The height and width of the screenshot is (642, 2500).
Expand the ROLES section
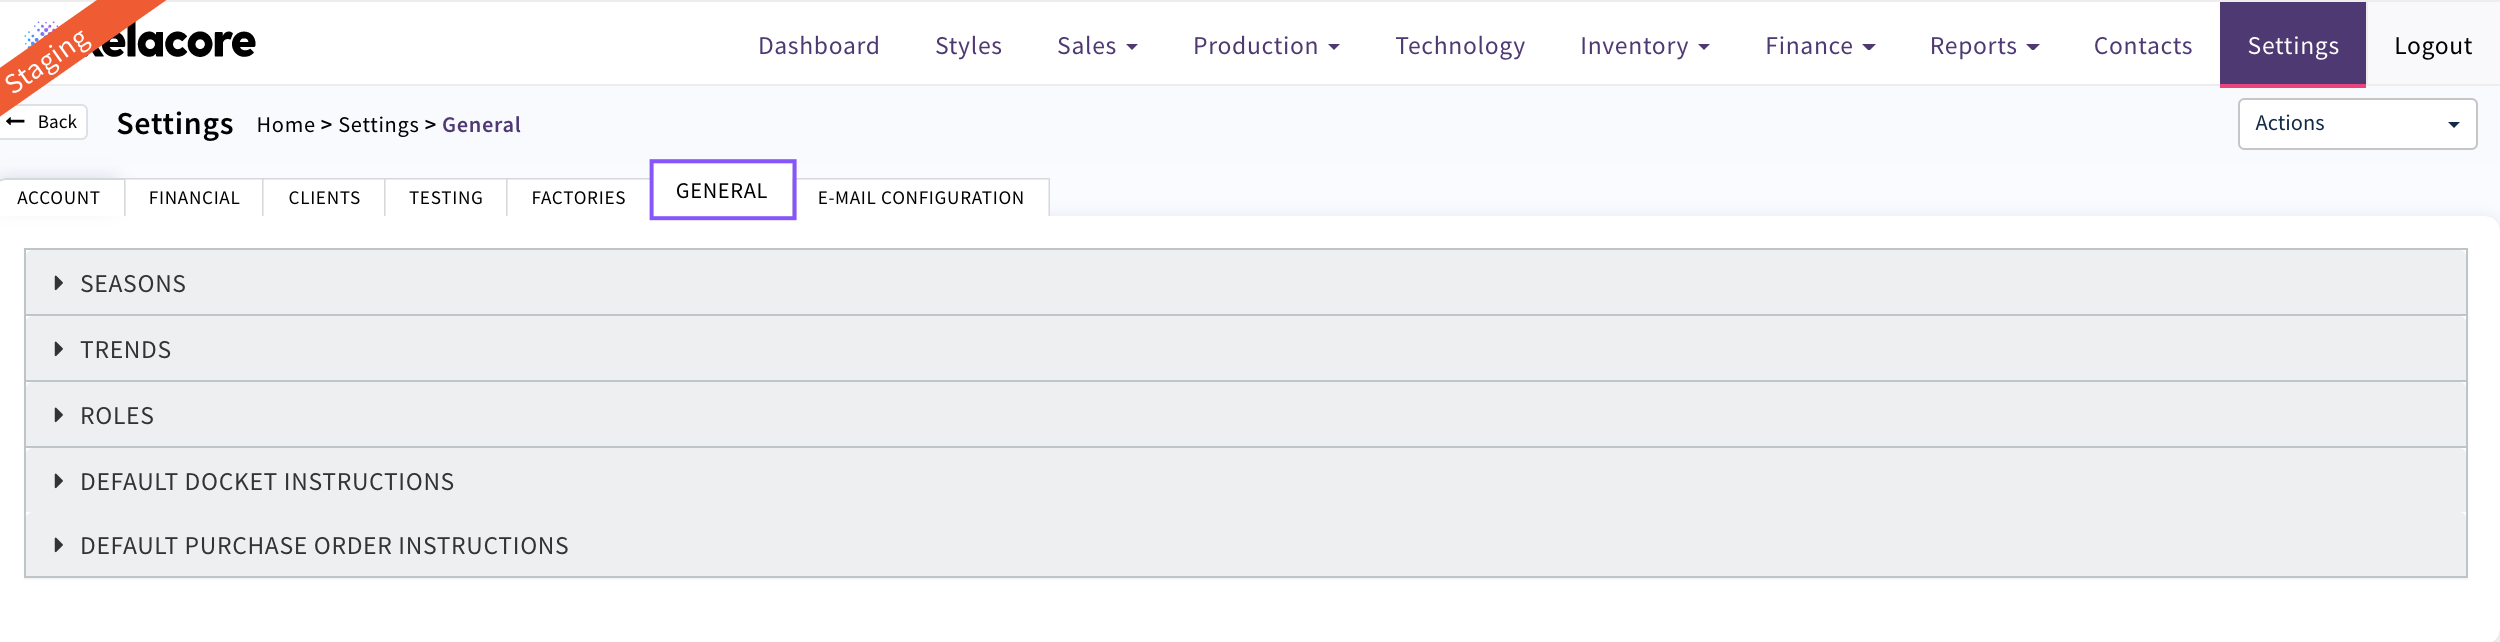[x=117, y=416]
